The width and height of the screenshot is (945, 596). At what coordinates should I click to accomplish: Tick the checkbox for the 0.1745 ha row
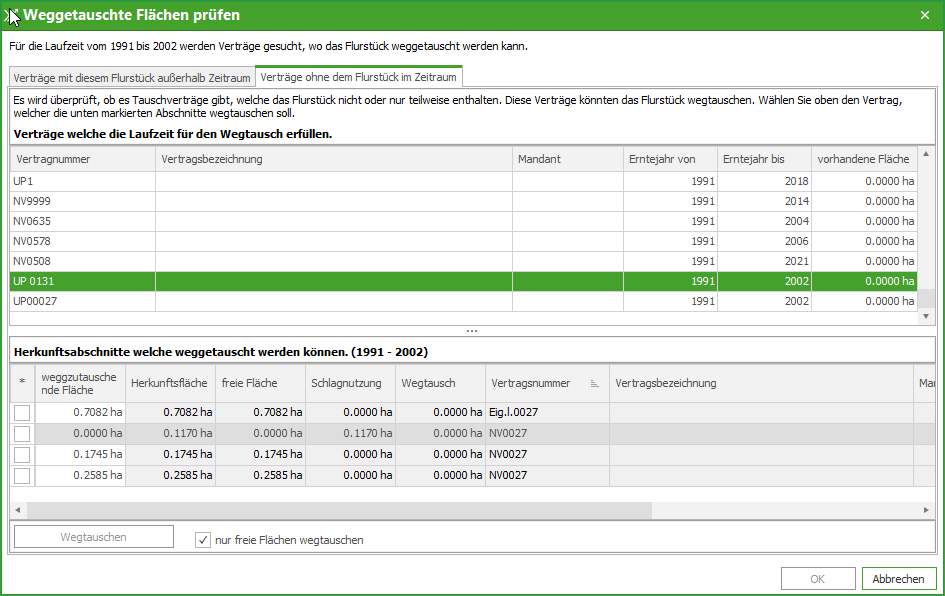[22, 455]
